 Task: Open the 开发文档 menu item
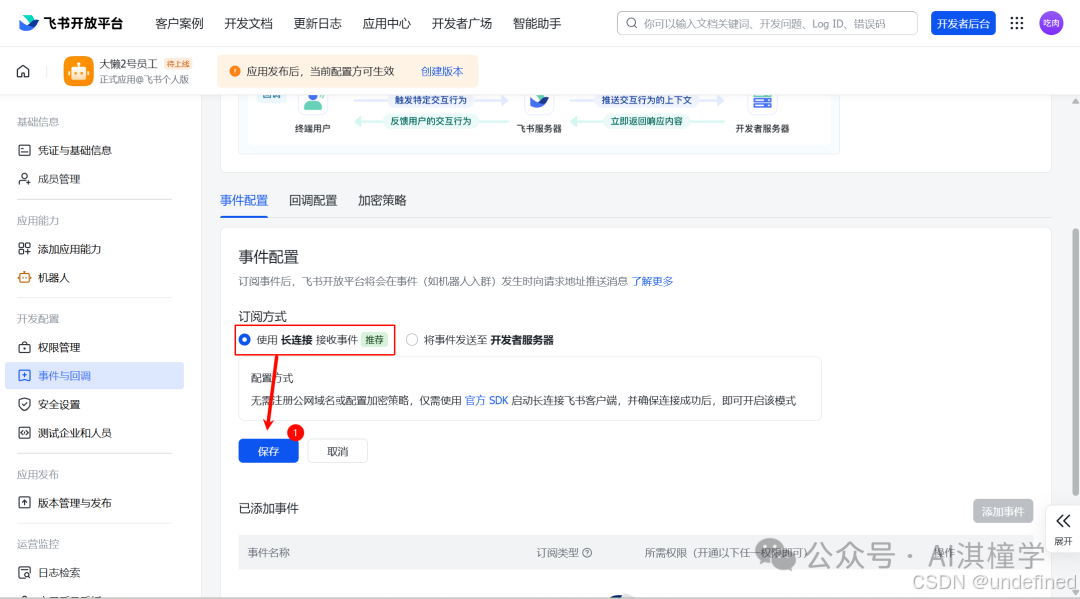[x=248, y=22]
